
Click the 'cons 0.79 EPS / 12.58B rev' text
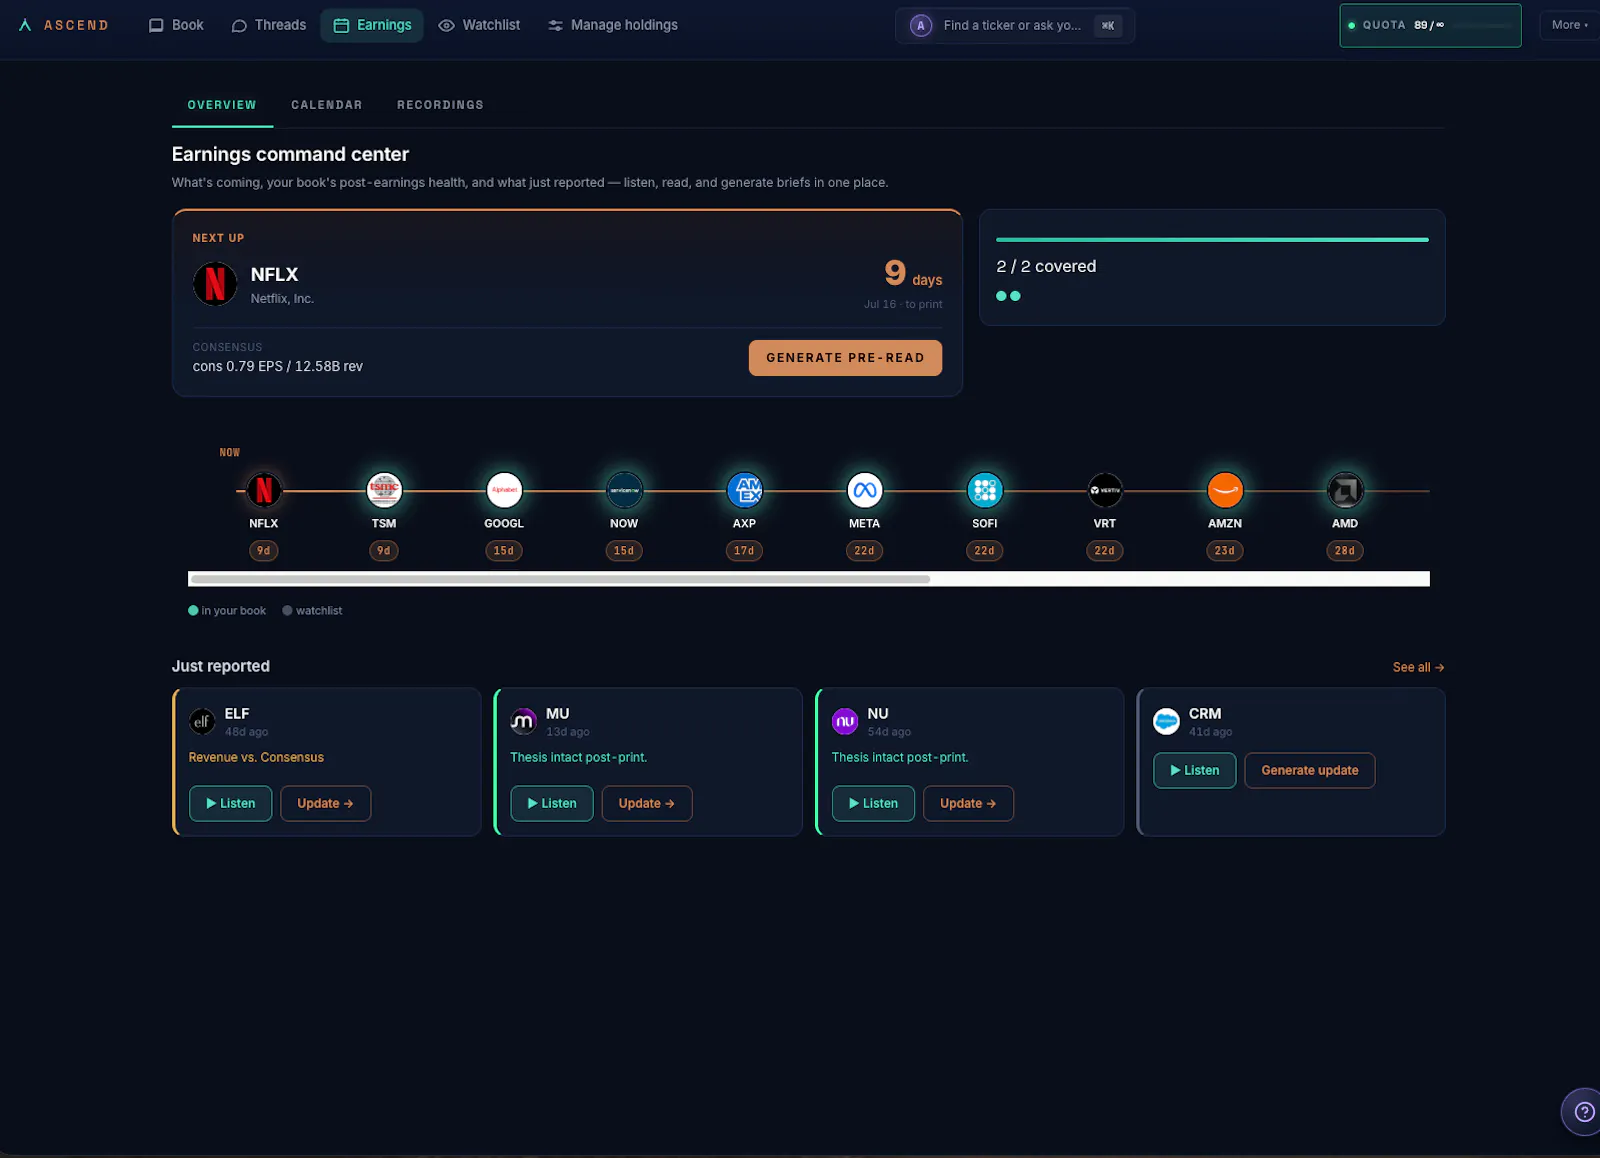click(278, 366)
